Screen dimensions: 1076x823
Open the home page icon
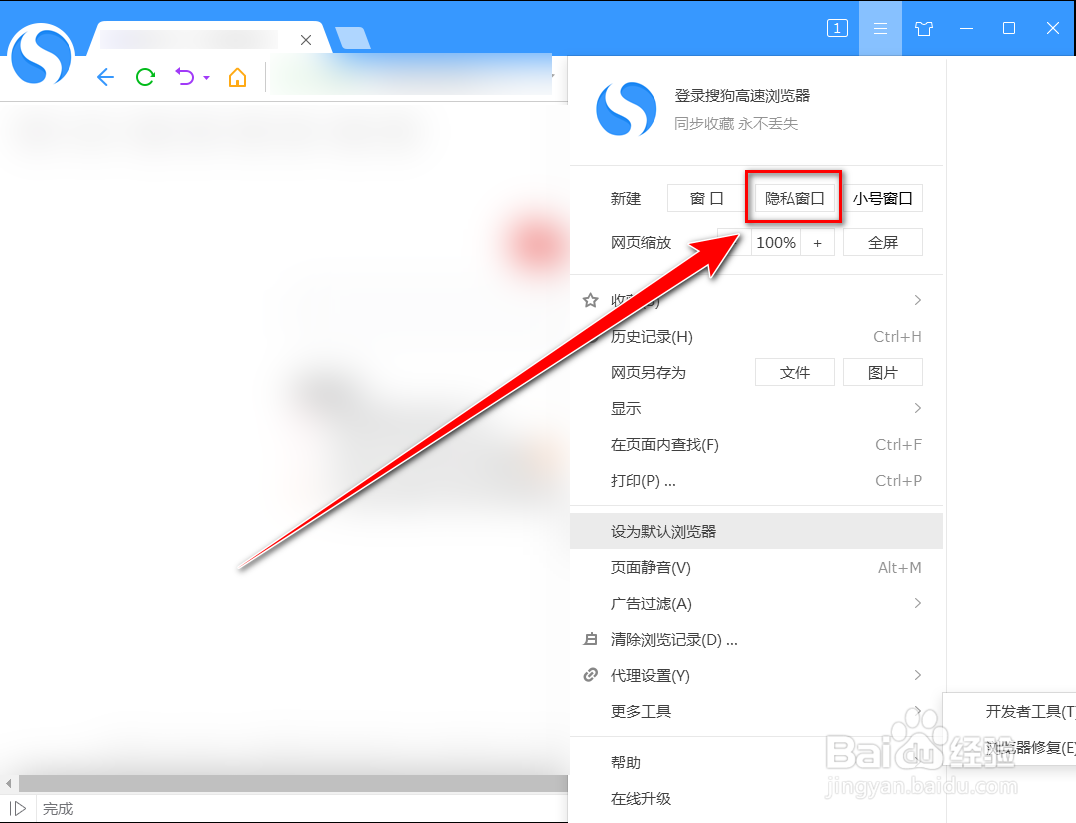(237, 76)
